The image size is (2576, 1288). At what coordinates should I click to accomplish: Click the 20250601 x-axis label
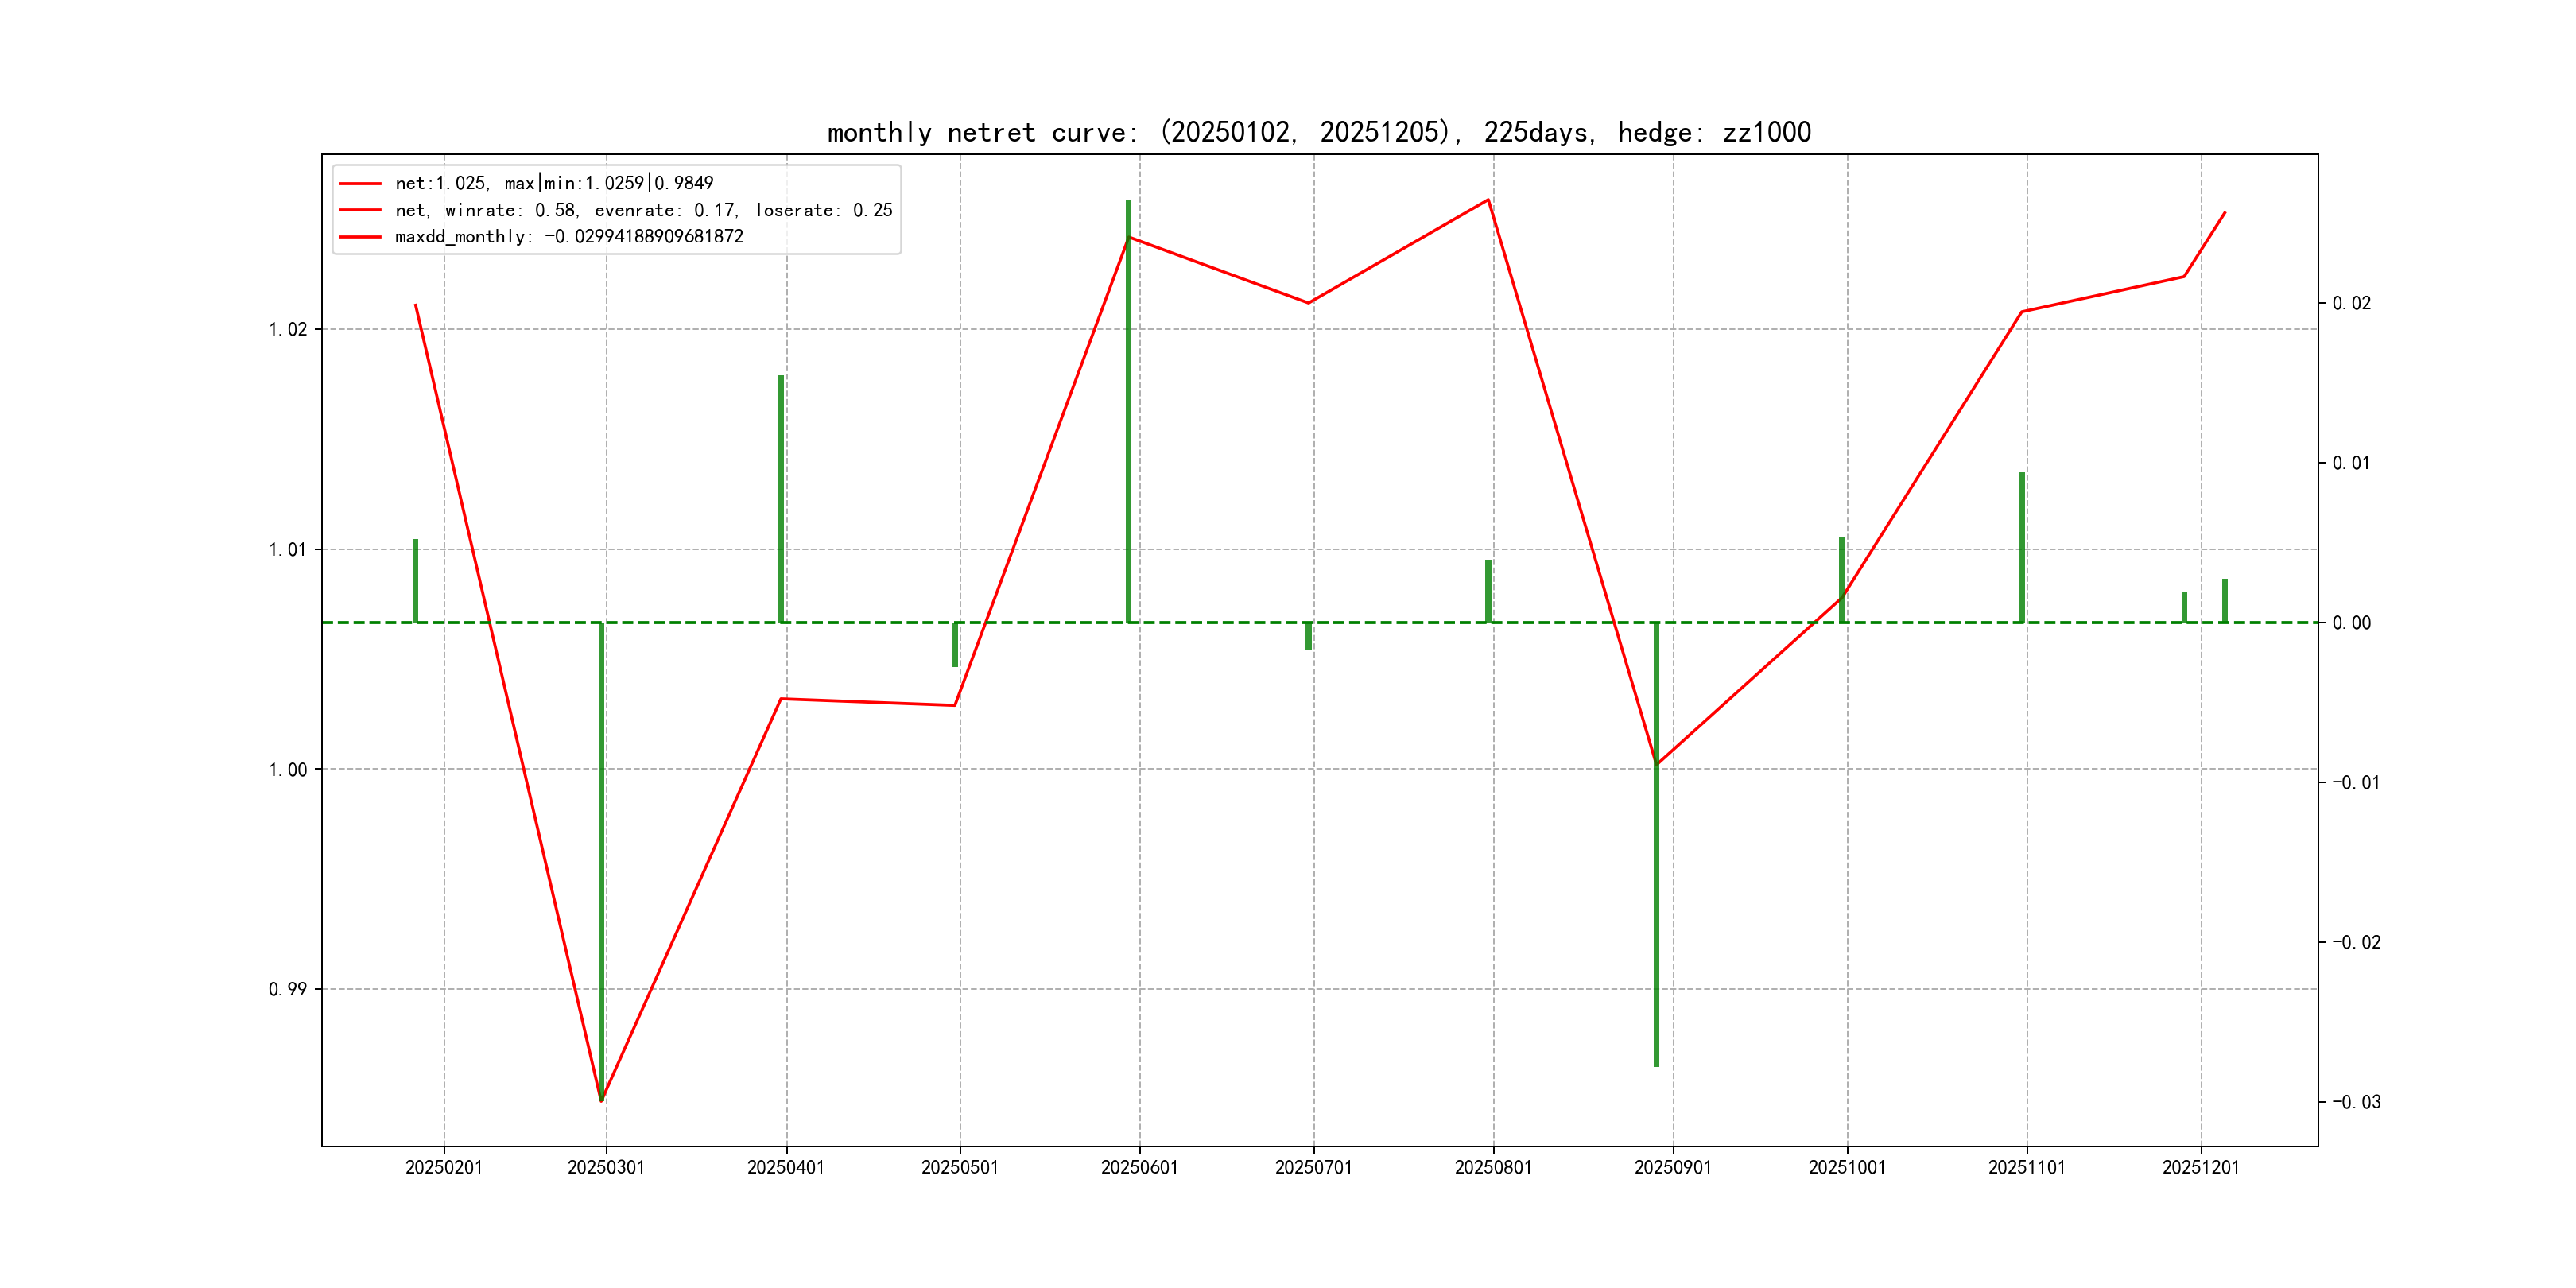pyautogui.click(x=1139, y=1168)
